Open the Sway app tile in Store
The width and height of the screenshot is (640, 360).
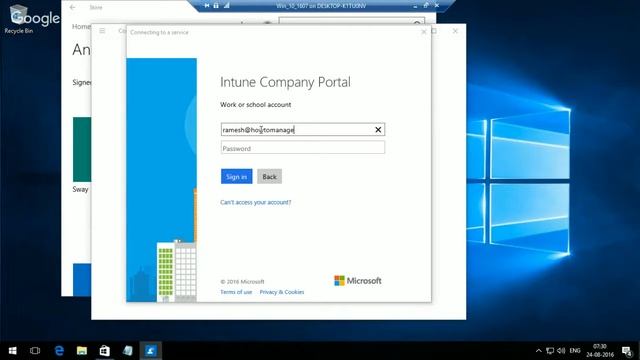click(x=82, y=149)
